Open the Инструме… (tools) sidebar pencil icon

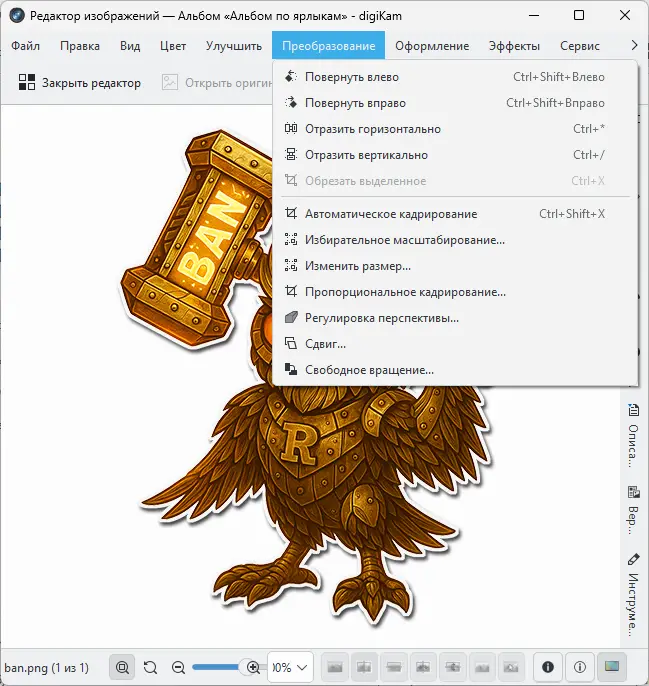coord(633,559)
